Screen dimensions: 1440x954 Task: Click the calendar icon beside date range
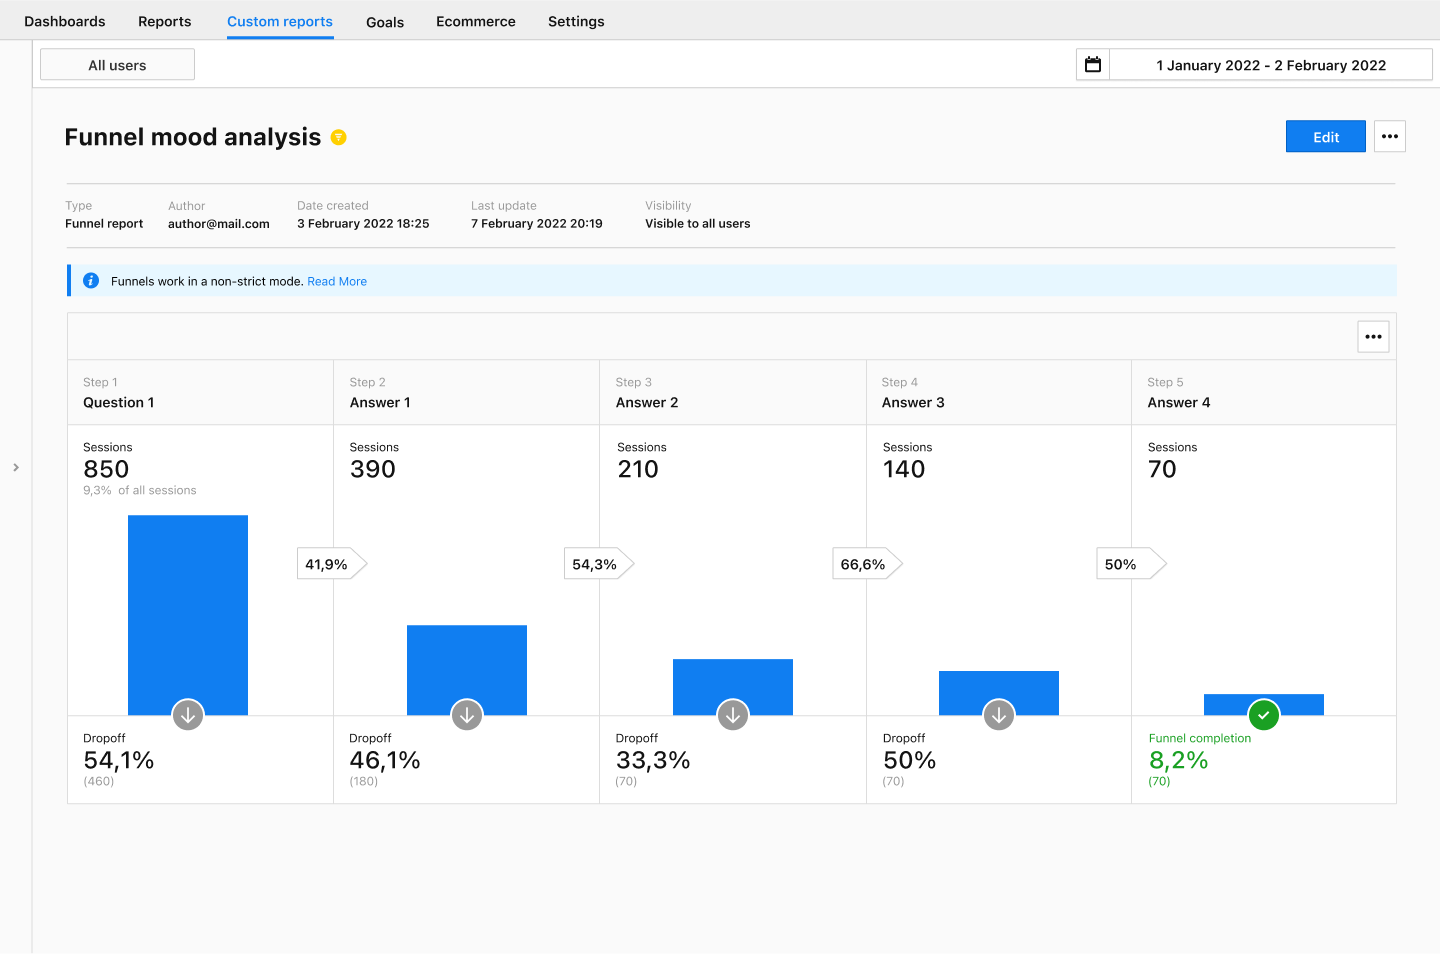tap(1093, 65)
